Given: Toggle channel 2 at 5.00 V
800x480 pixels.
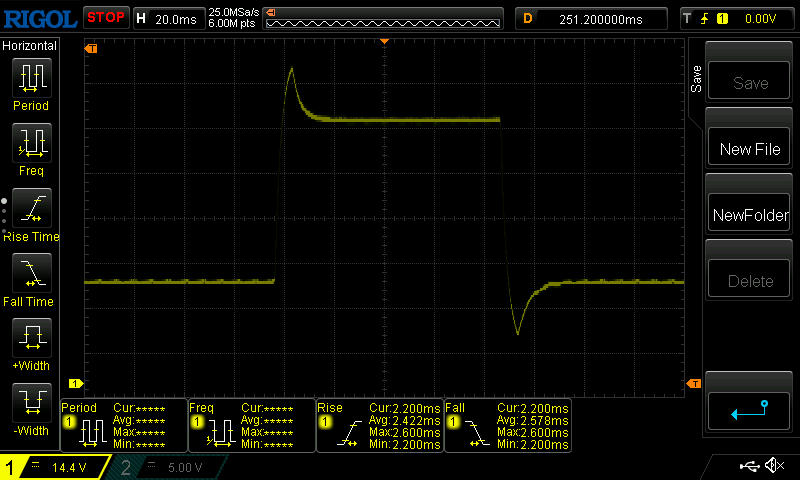Looking at the screenshot, I should coord(165,467).
